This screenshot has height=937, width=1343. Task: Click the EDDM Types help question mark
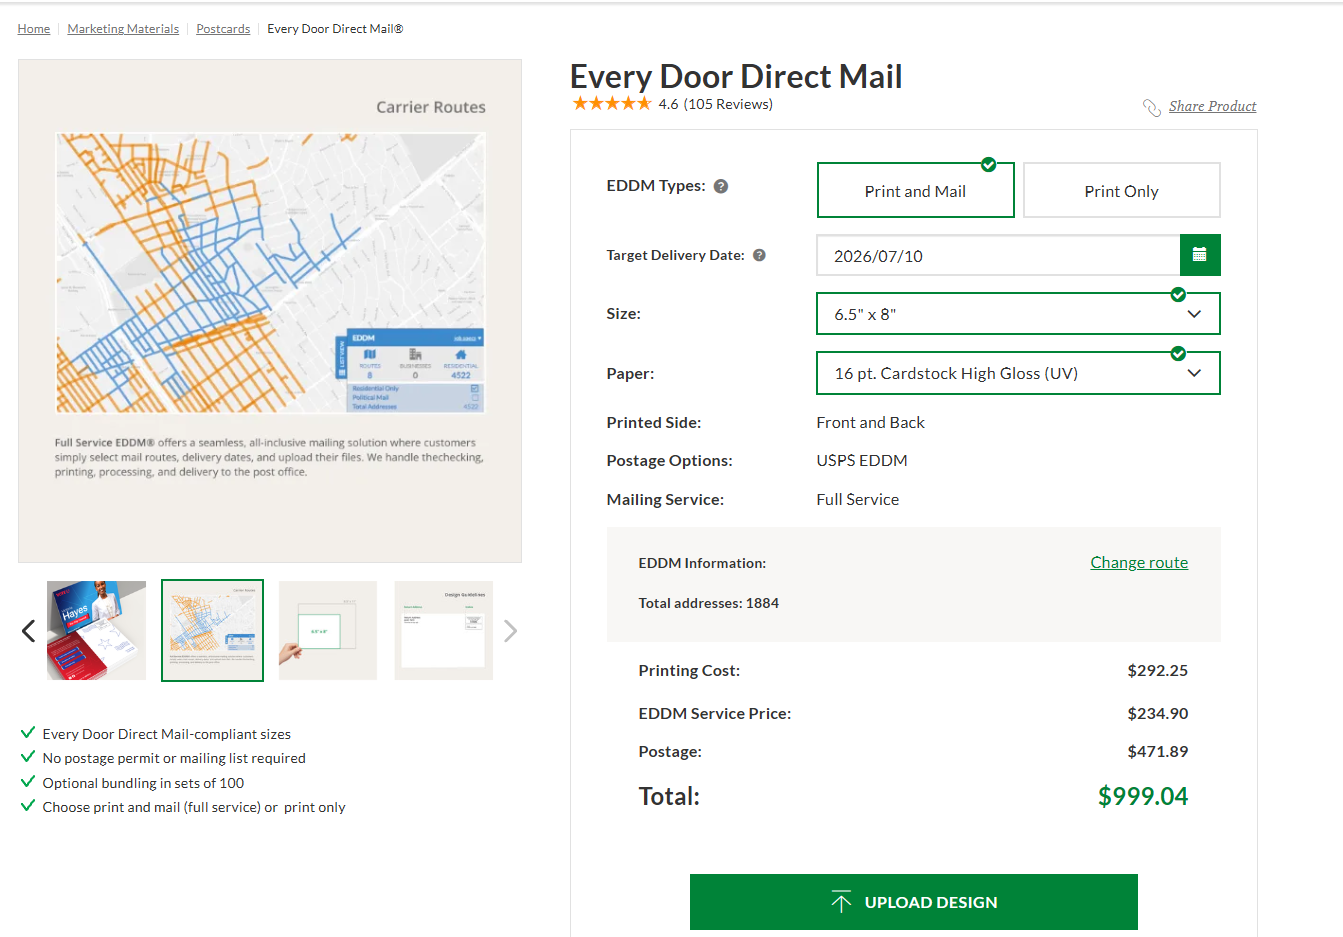(x=721, y=186)
